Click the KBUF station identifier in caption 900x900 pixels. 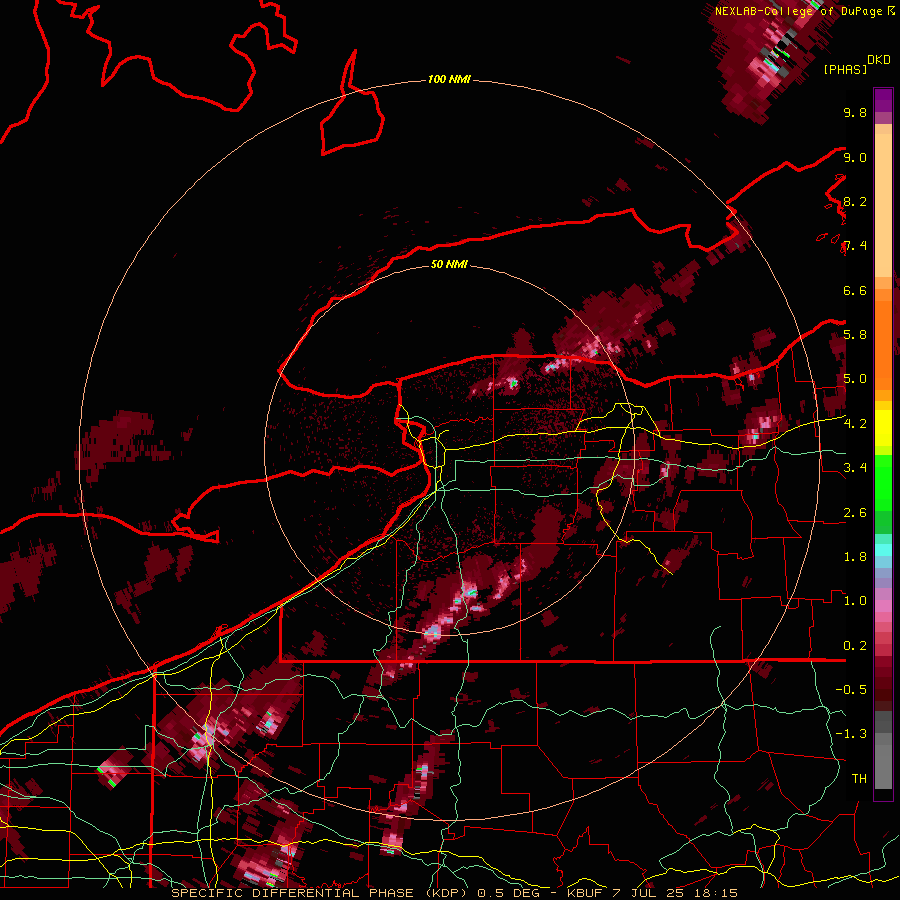click(584, 893)
